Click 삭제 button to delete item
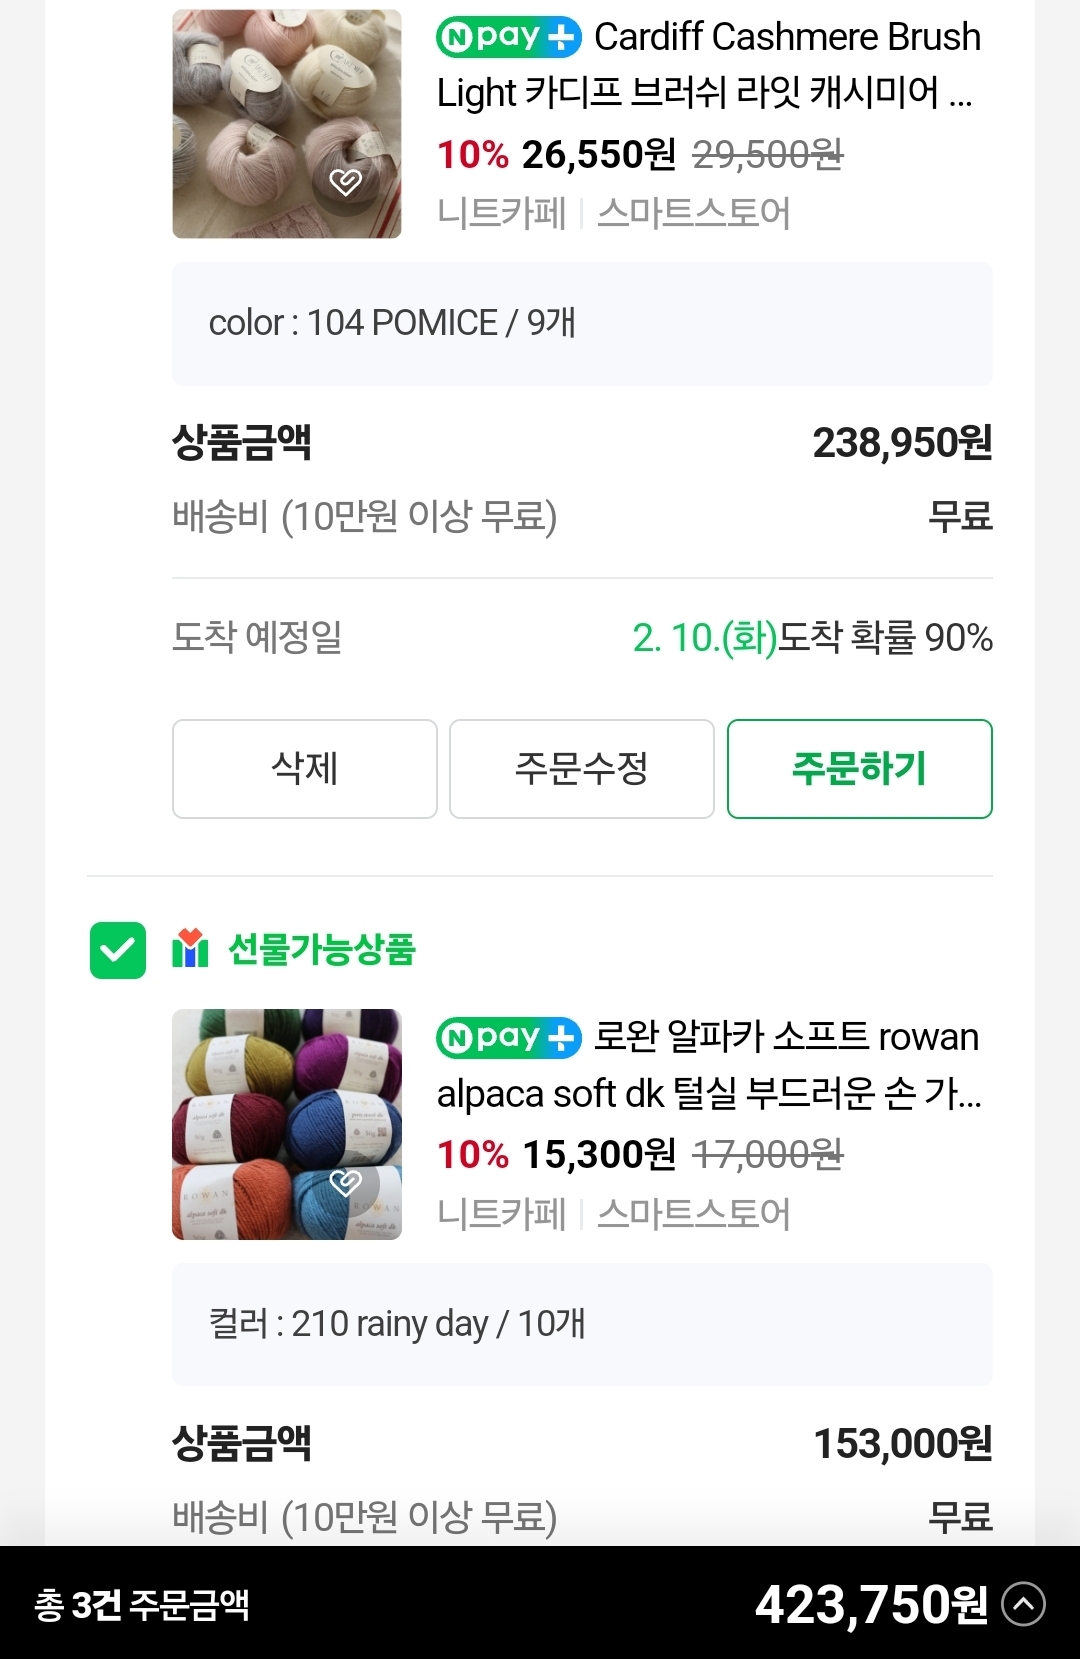 click(x=304, y=769)
